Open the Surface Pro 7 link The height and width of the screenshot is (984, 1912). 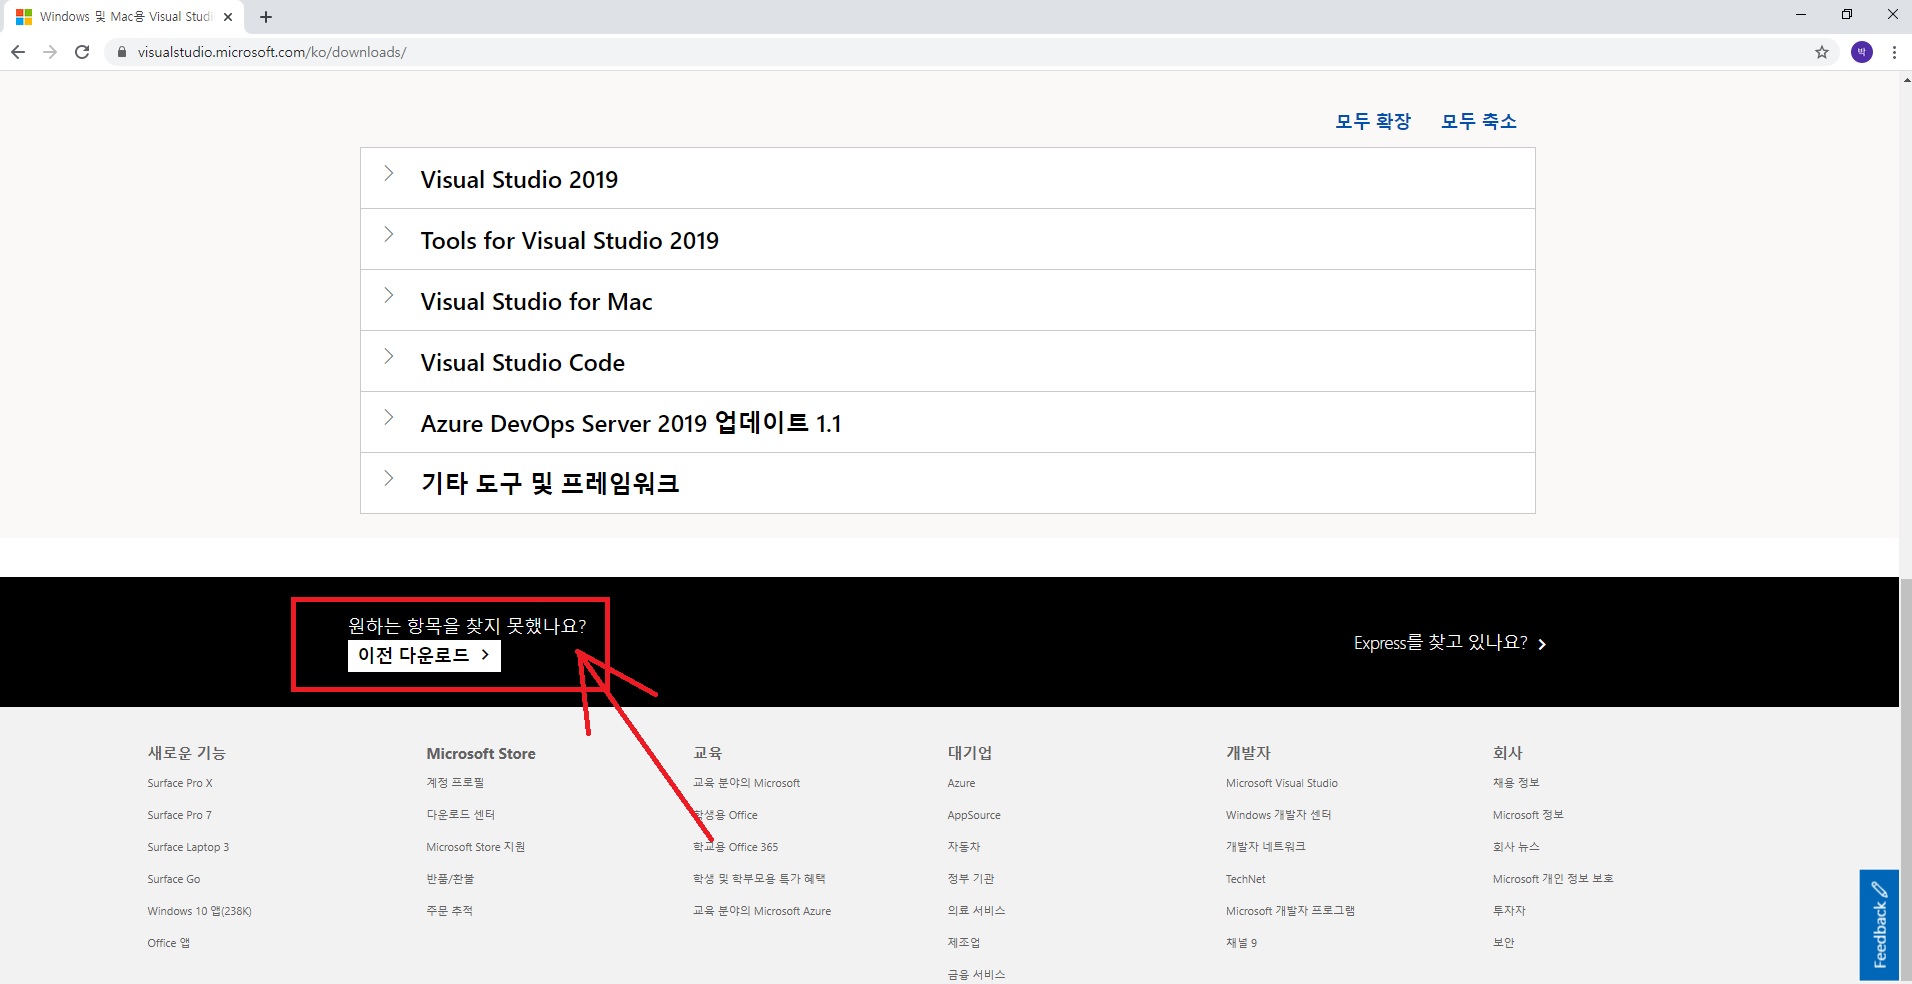tap(180, 815)
